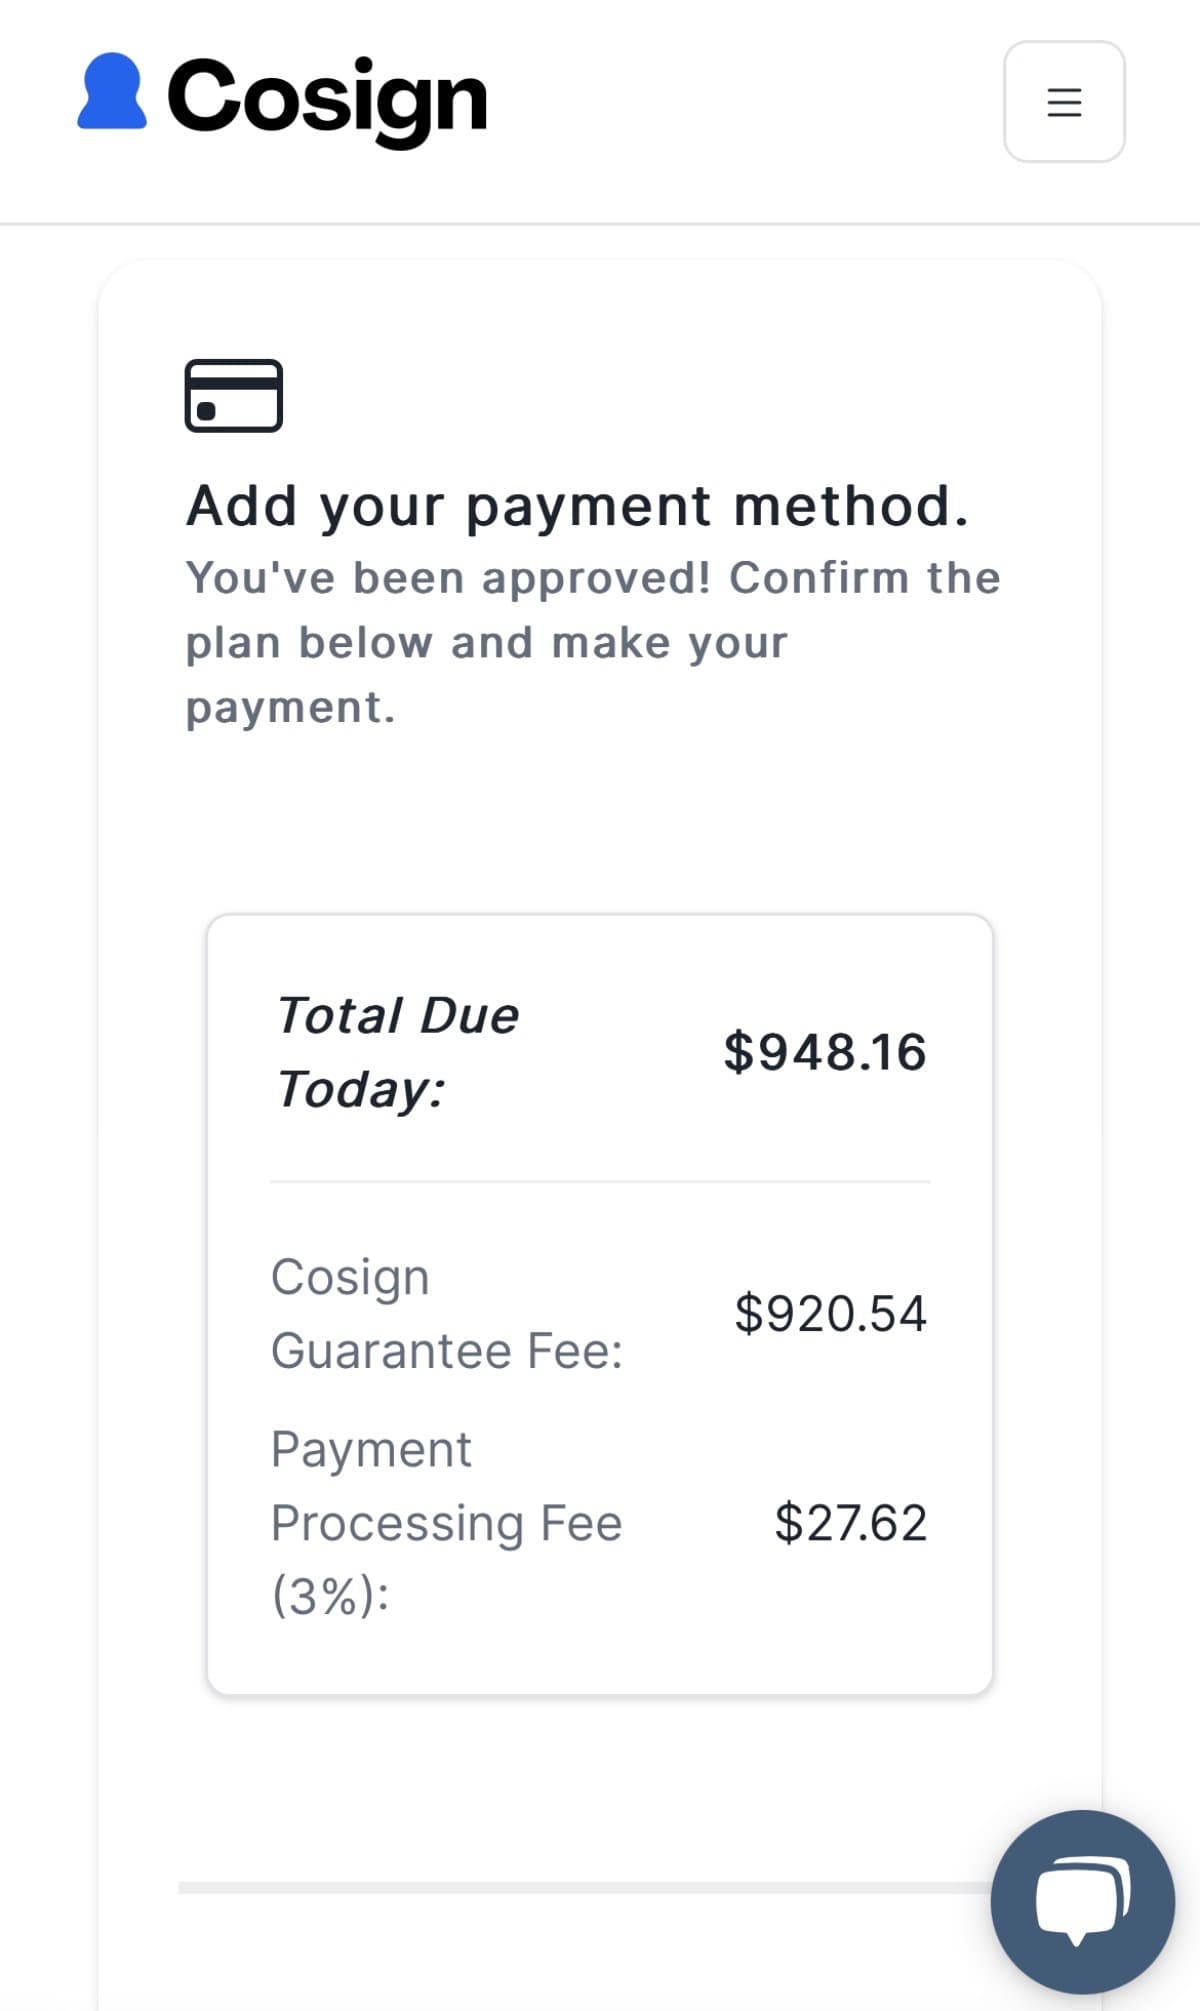Click the $920.54 guarantee fee amount
The image size is (1200, 2011).
[x=830, y=1313]
